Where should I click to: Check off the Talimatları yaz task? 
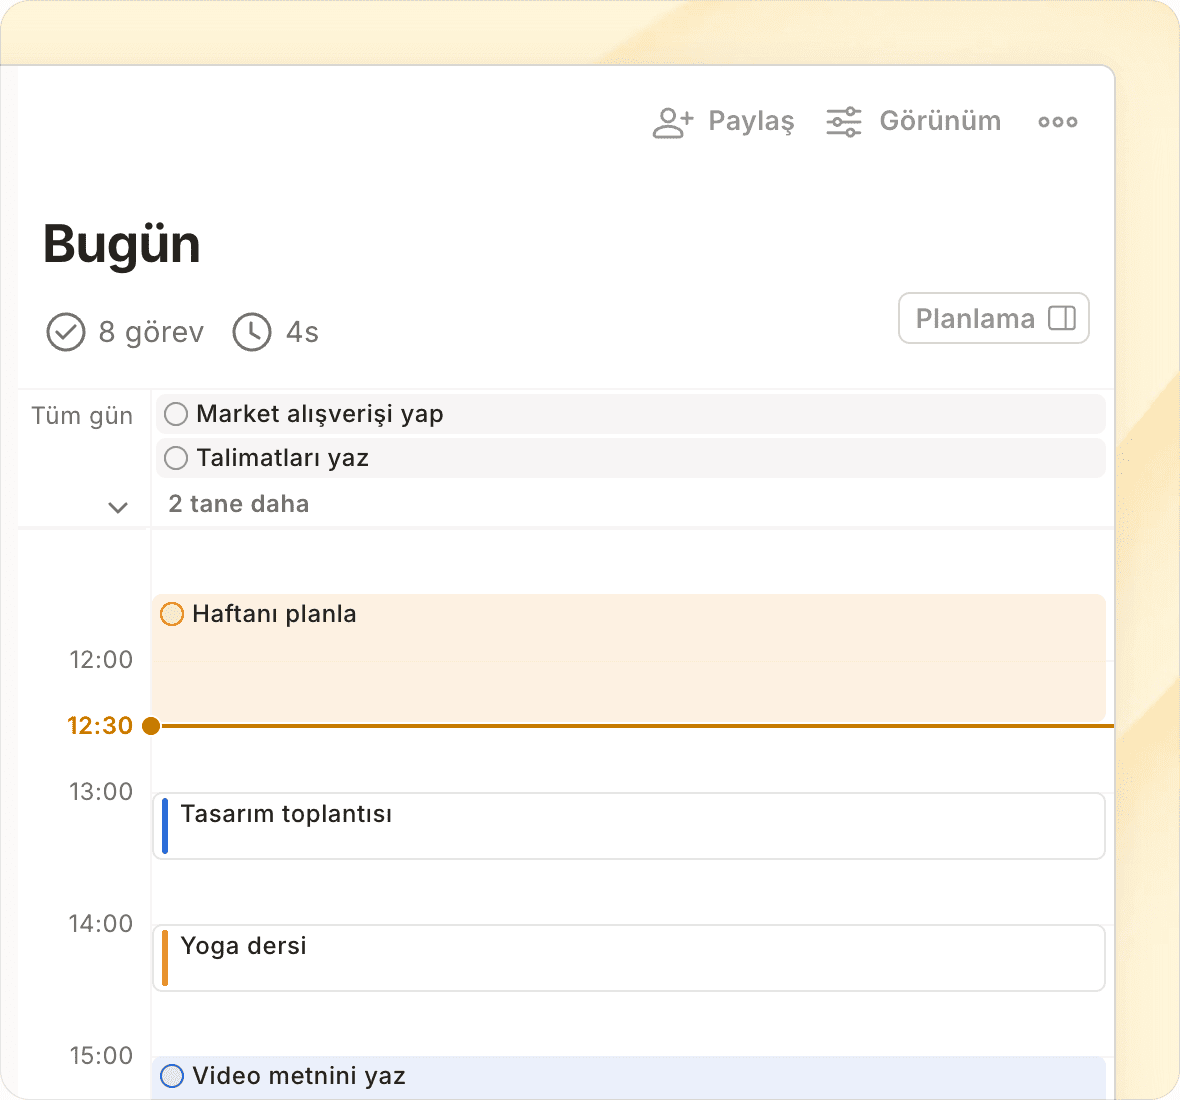click(176, 458)
